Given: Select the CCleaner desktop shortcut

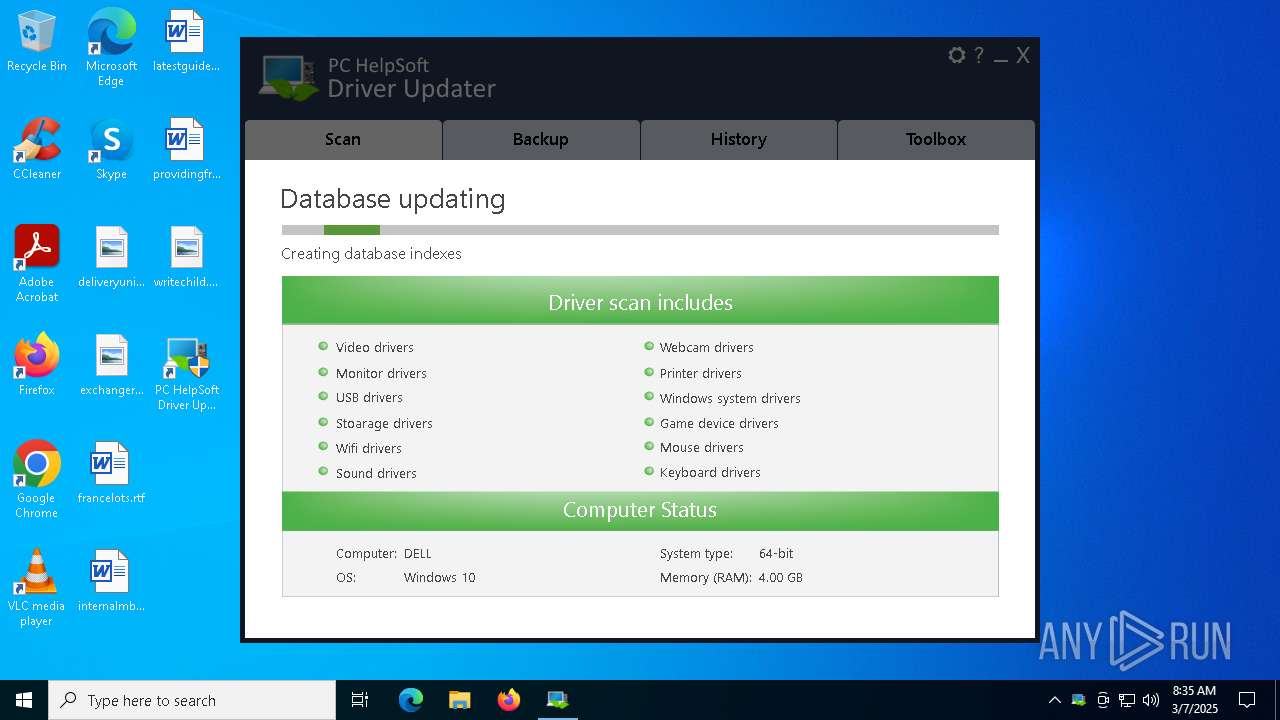Looking at the screenshot, I should coord(37,150).
